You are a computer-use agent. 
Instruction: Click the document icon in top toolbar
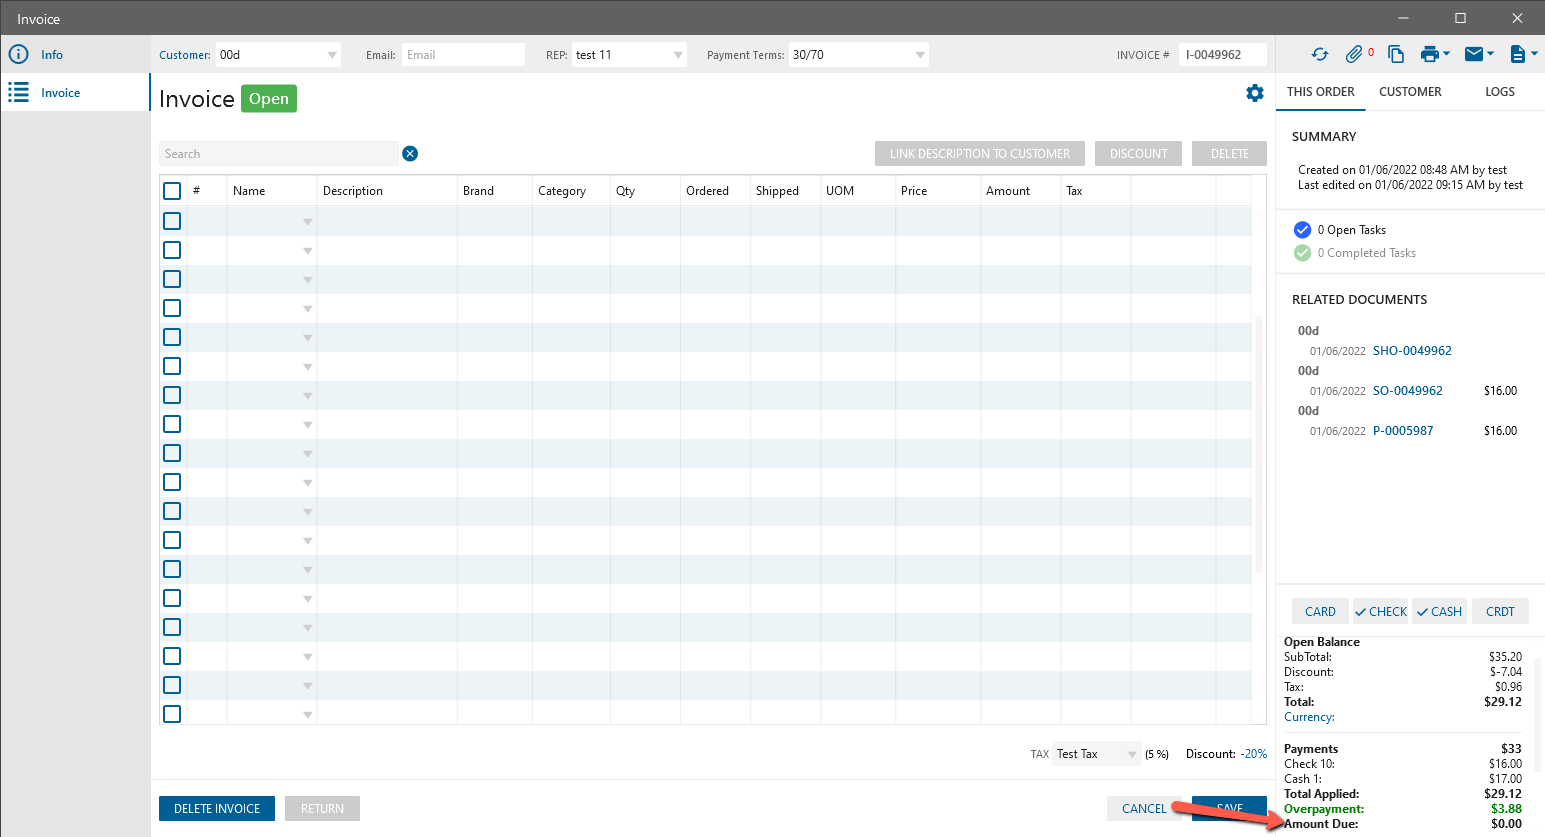(x=1518, y=55)
